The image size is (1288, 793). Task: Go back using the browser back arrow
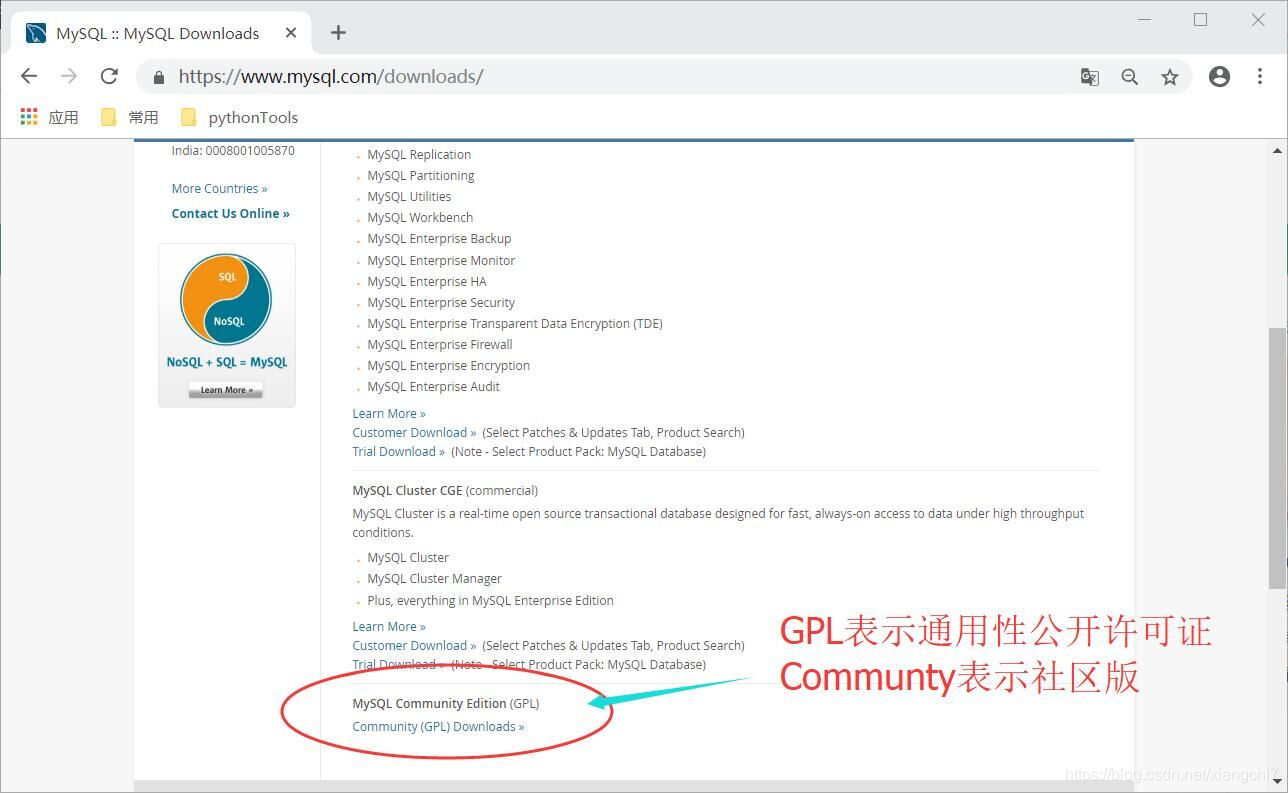pyautogui.click(x=29, y=76)
